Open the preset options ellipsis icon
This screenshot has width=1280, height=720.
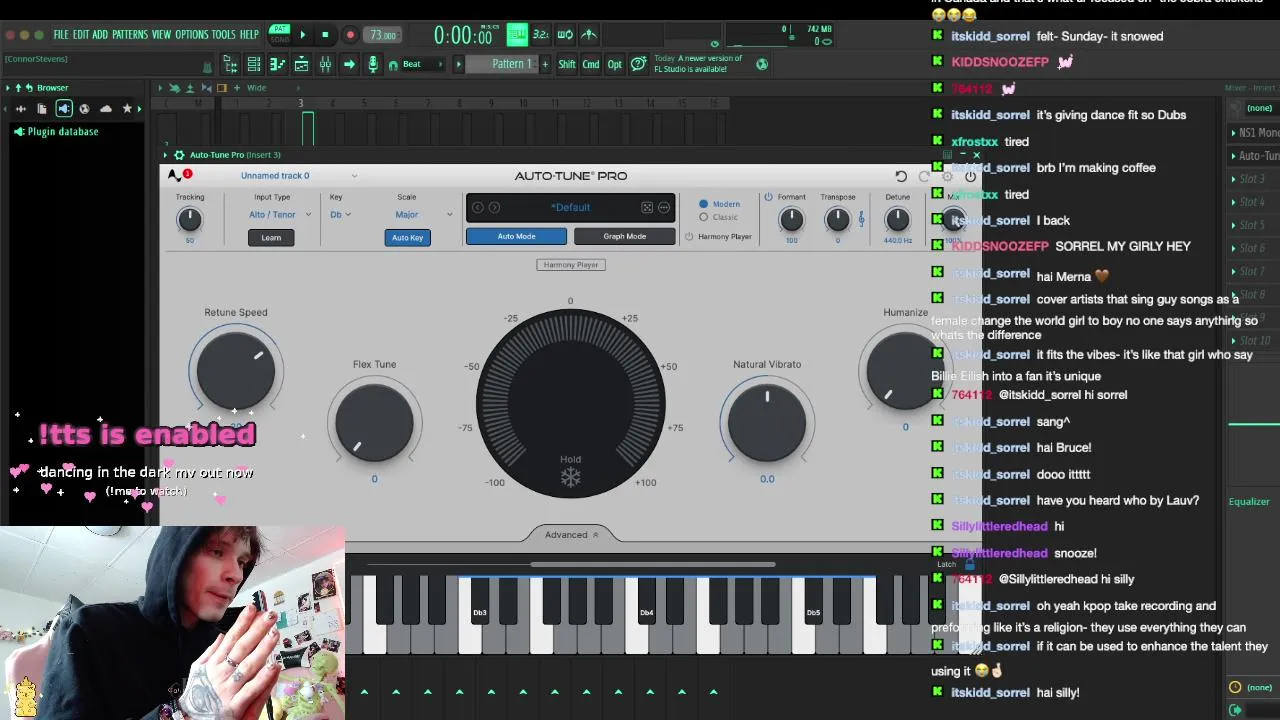point(663,207)
